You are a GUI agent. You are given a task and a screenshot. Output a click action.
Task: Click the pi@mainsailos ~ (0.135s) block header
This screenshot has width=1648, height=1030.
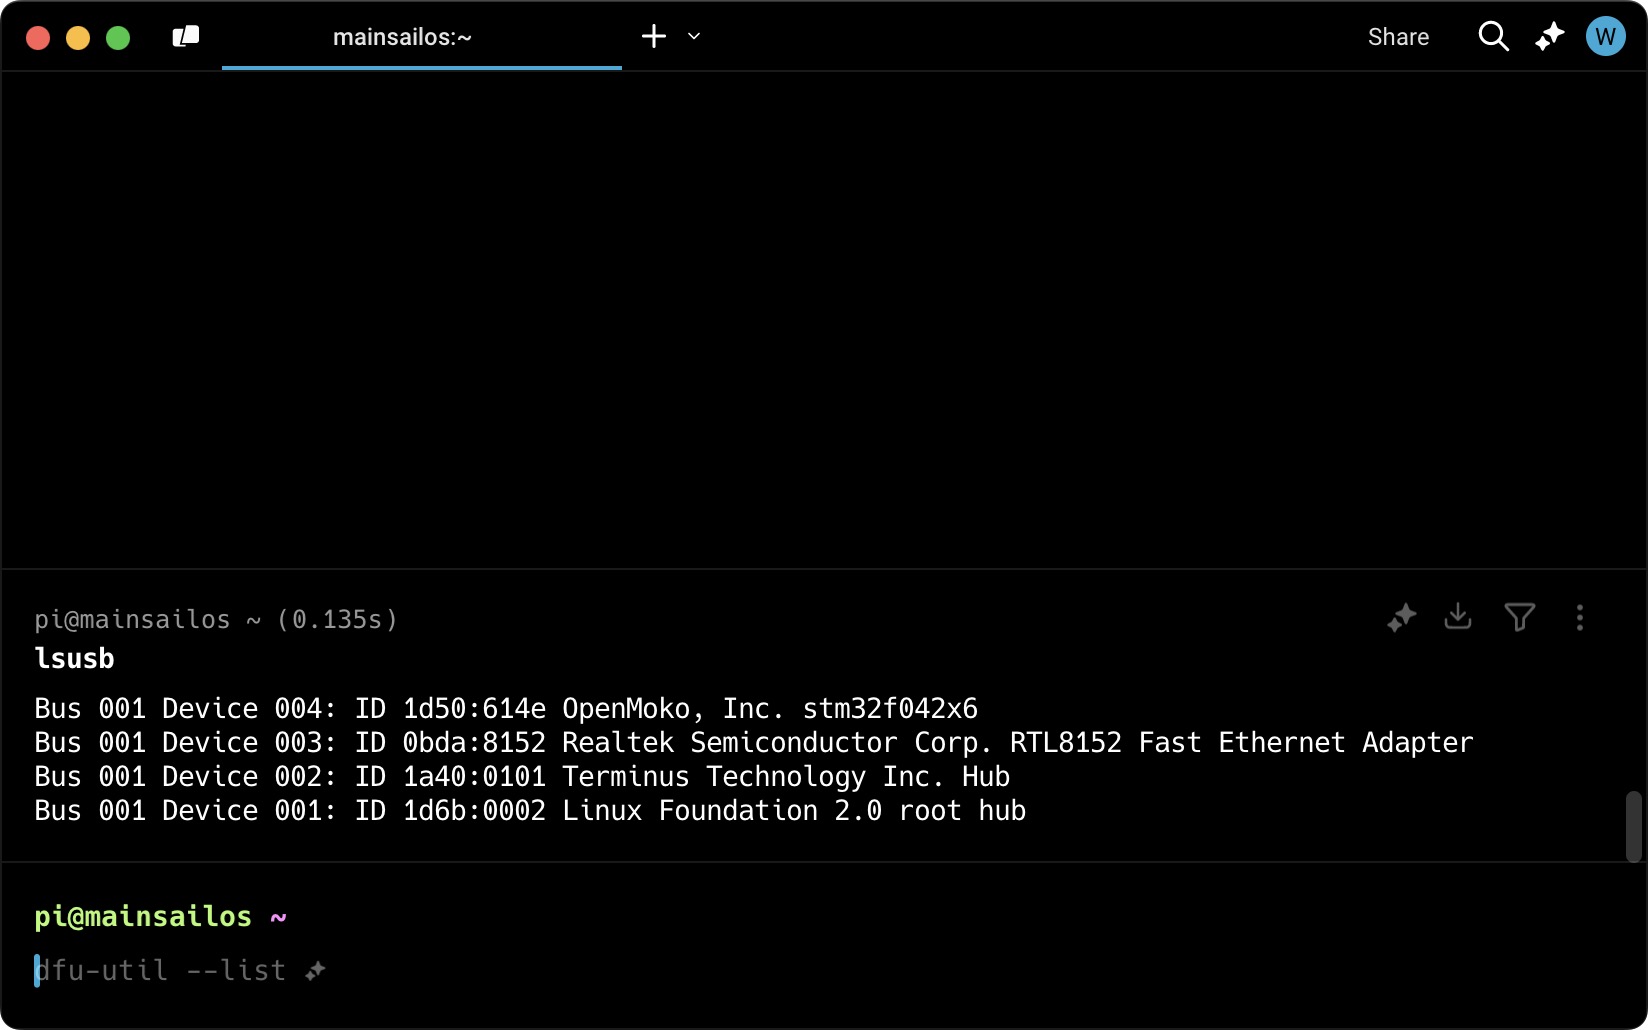216,620
